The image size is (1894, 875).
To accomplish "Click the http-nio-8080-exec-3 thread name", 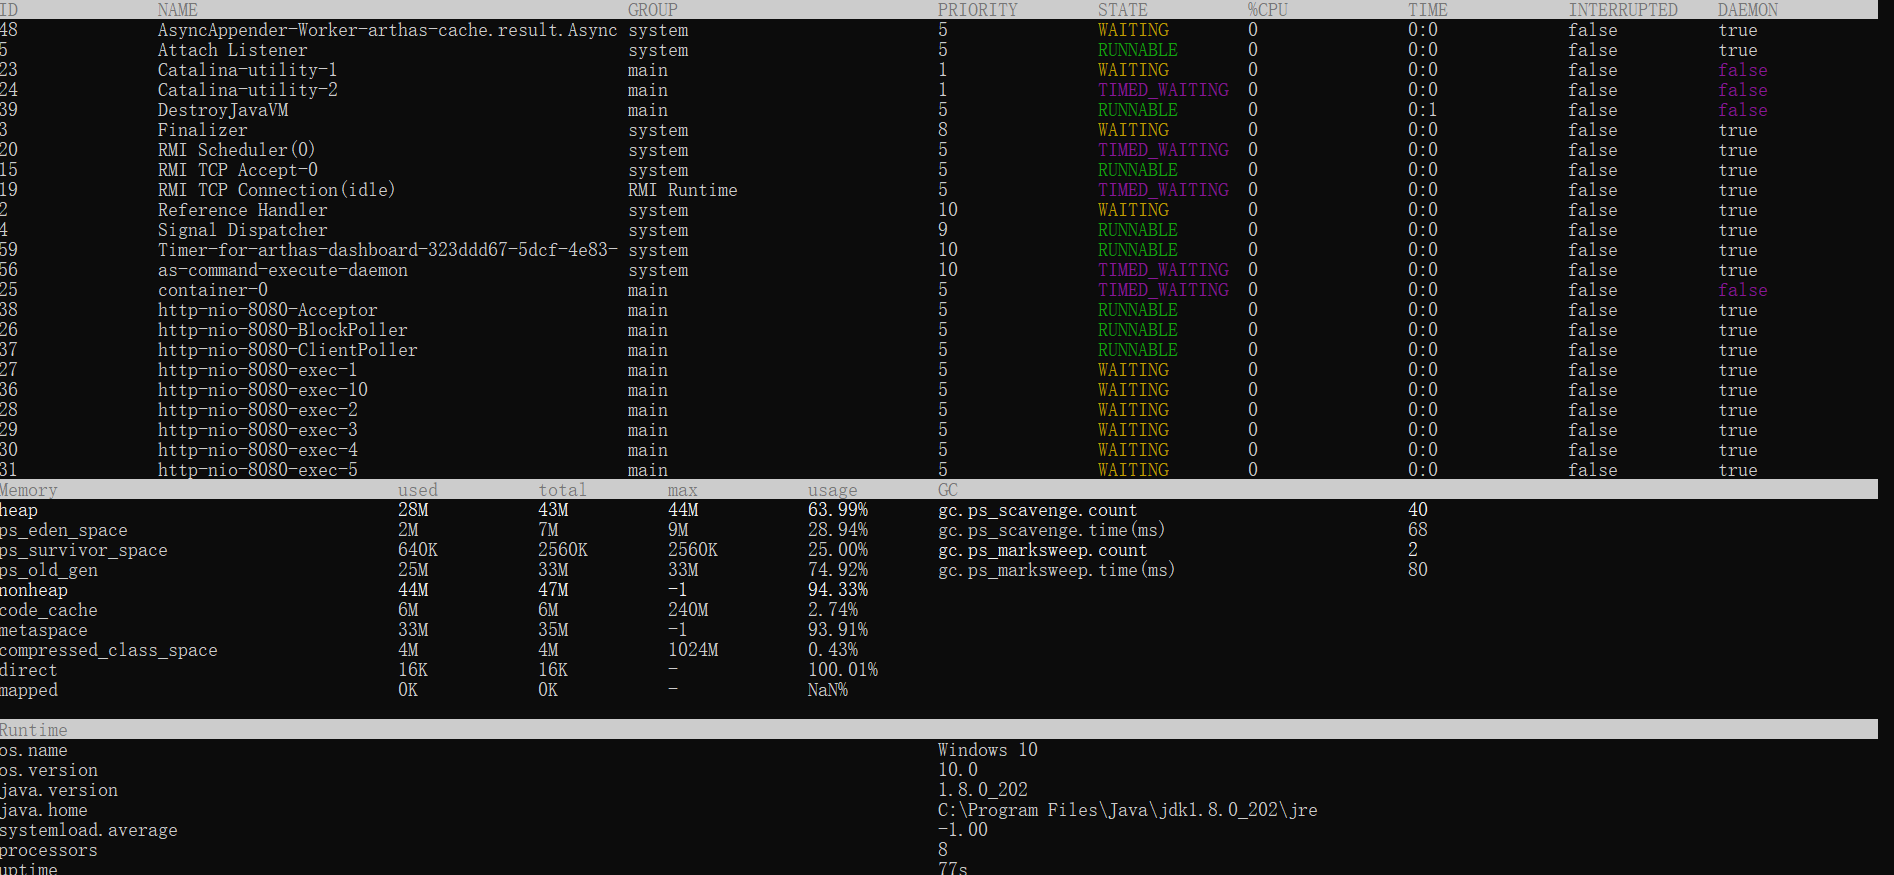I will point(257,430).
